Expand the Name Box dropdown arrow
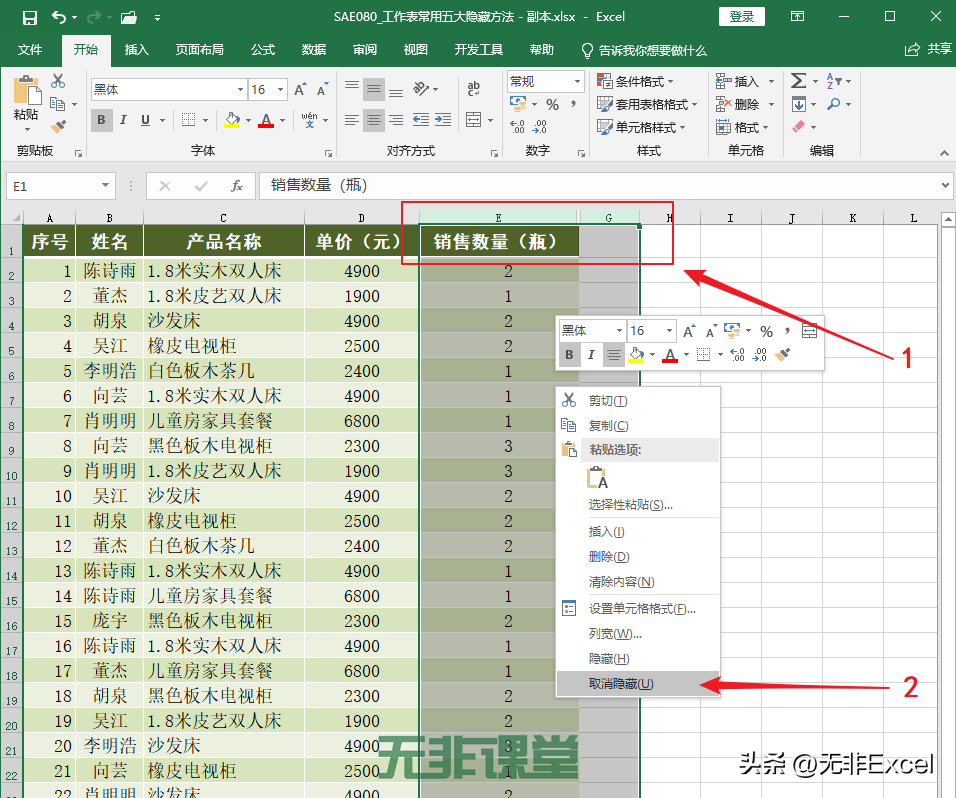956x798 pixels. click(x=105, y=185)
